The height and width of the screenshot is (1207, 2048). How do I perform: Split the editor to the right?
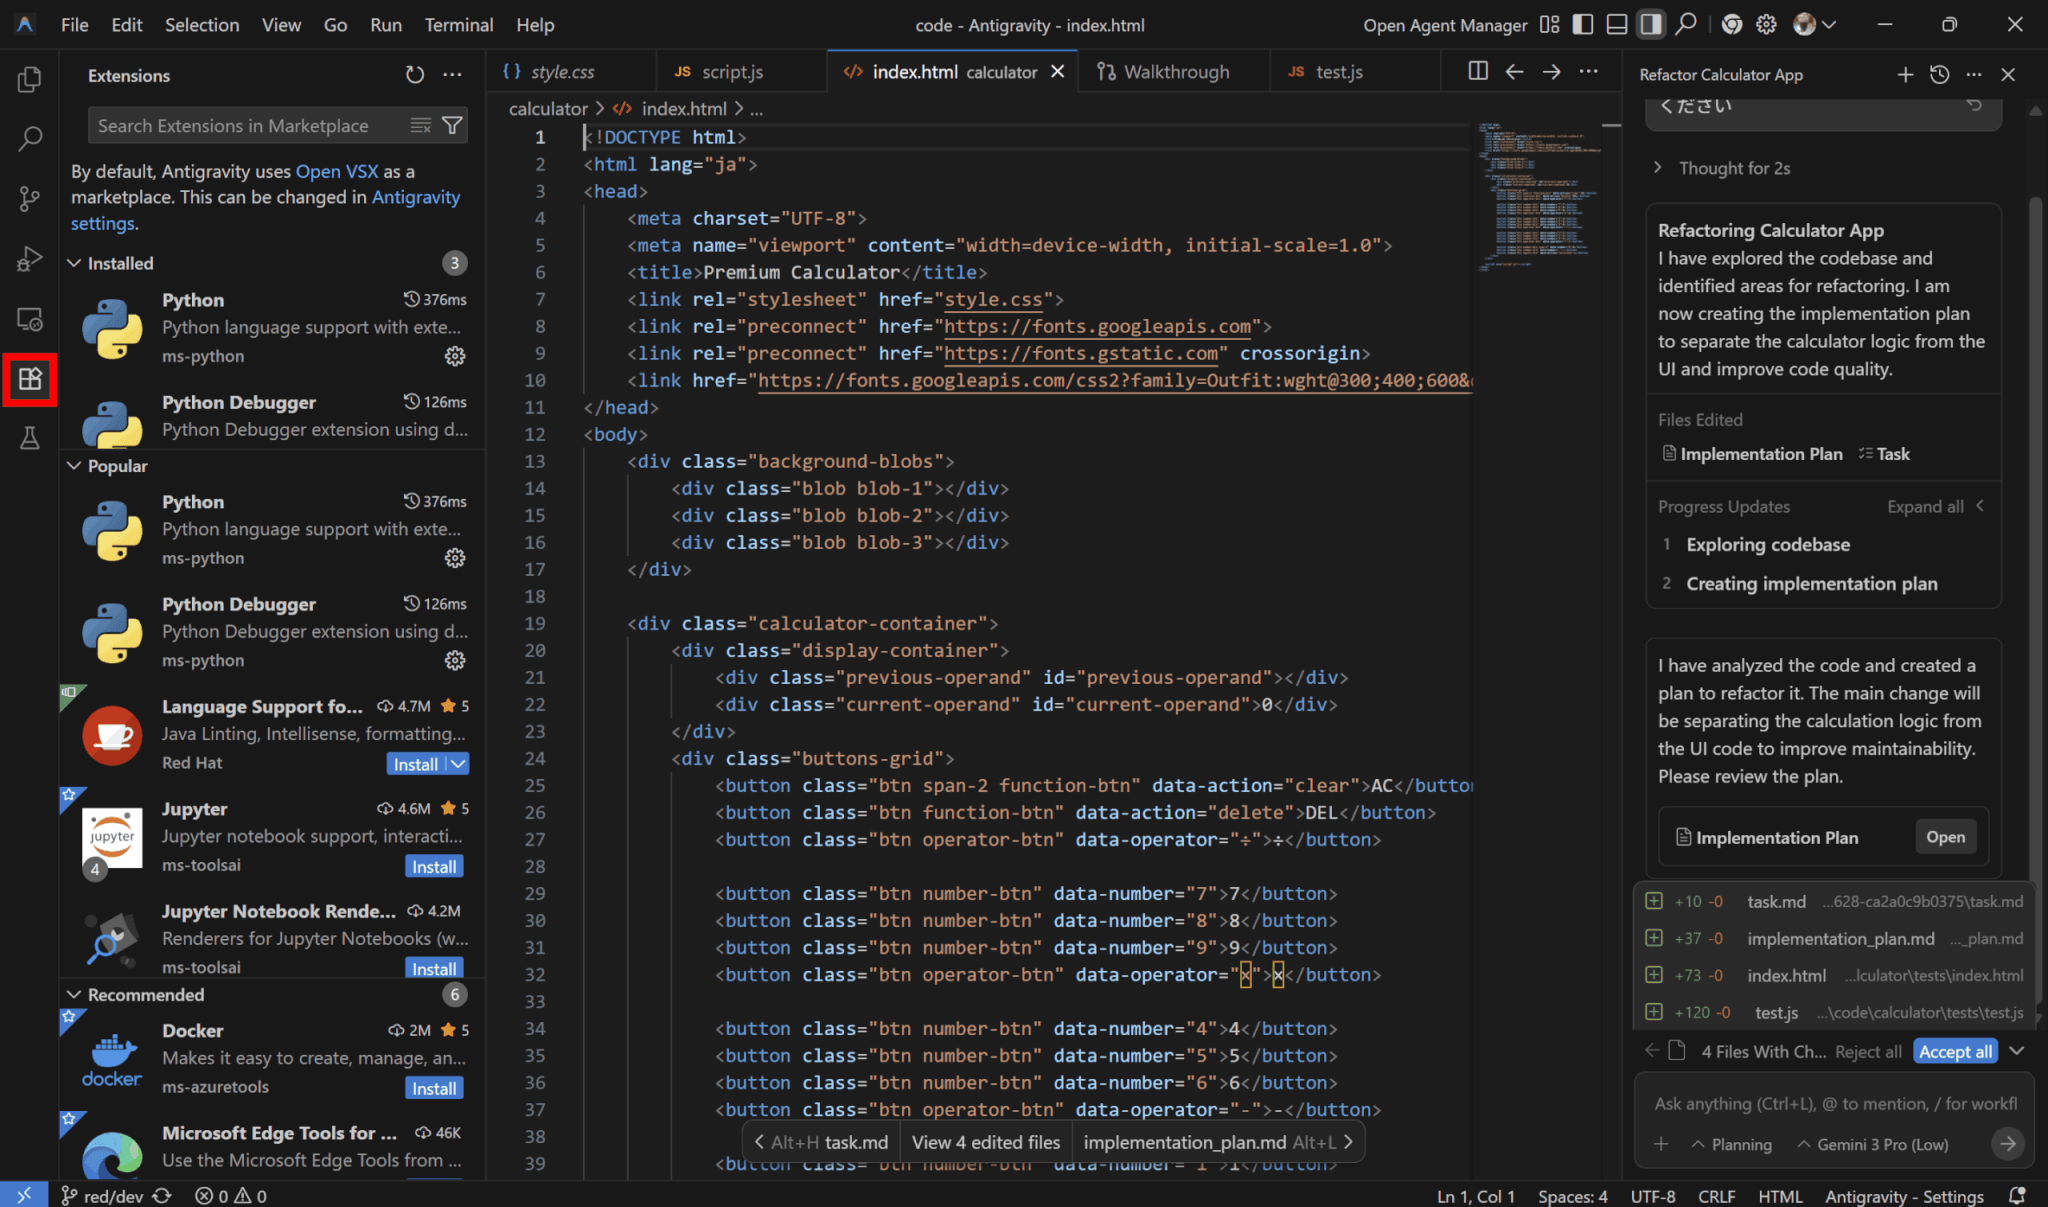pos(1477,71)
